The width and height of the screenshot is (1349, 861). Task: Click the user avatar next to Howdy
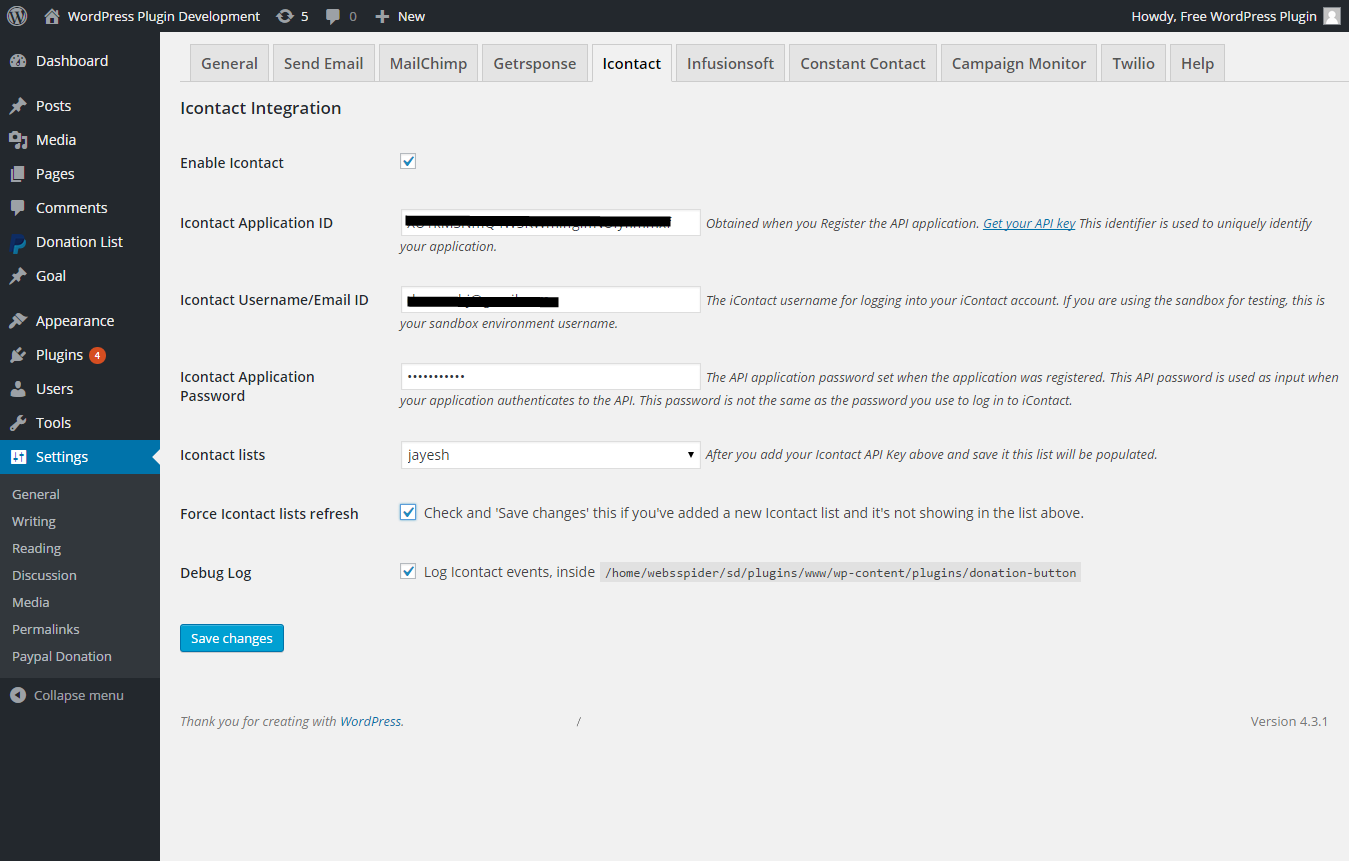point(1332,16)
